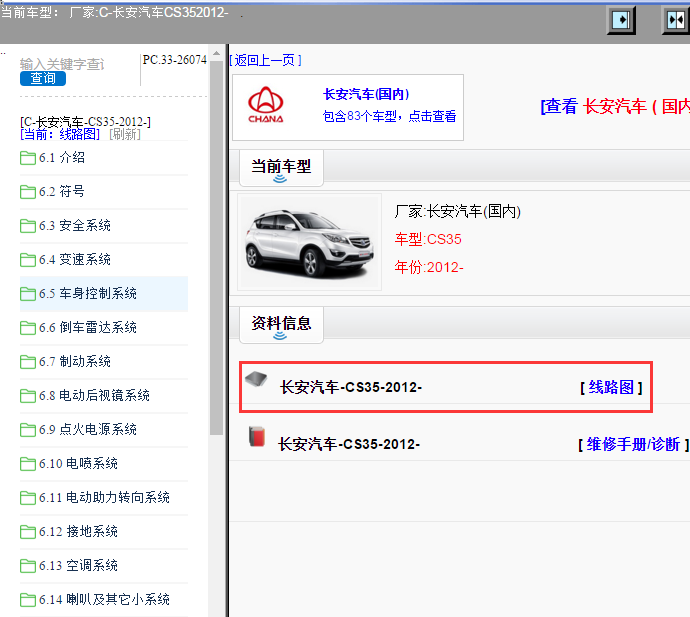The image size is (690, 617).
Task: Select 6.3 安全系统 in the tree
Action: [x=75, y=225]
